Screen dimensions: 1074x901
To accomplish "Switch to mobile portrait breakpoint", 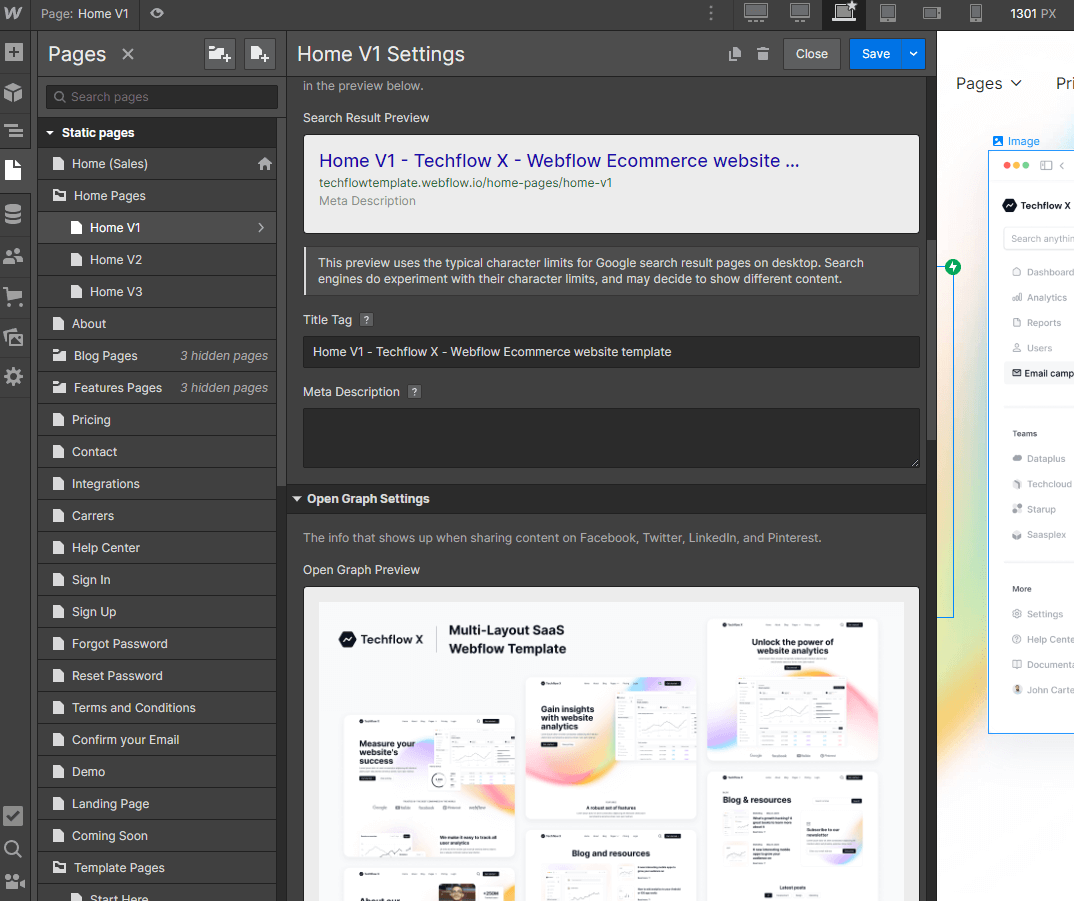I will [976, 14].
